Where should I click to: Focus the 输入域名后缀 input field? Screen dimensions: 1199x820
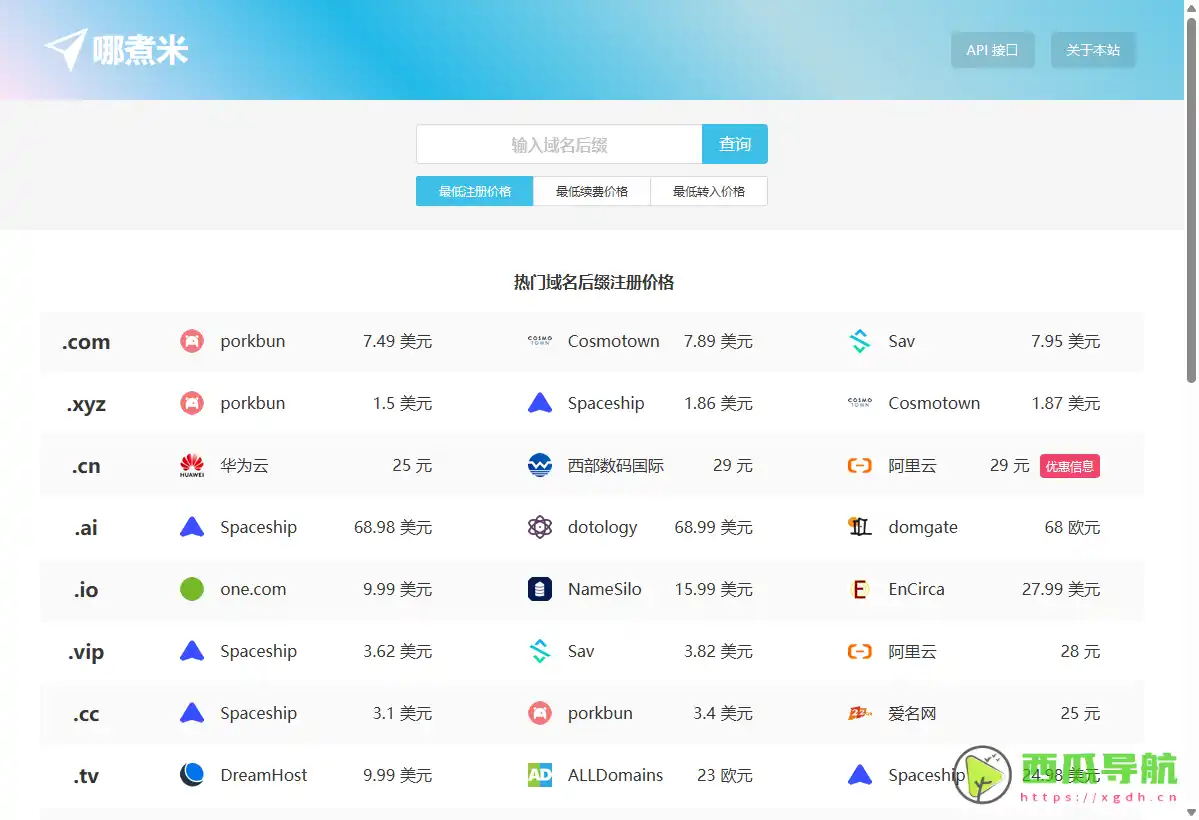click(x=559, y=144)
